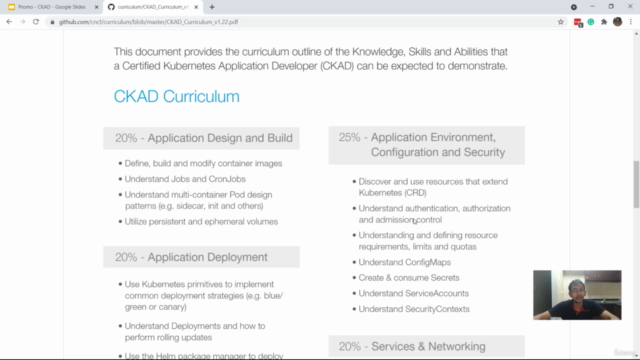The image size is (640, 360).
Task: Go forward using the forward arrow
Action: [x=22, y=22]
